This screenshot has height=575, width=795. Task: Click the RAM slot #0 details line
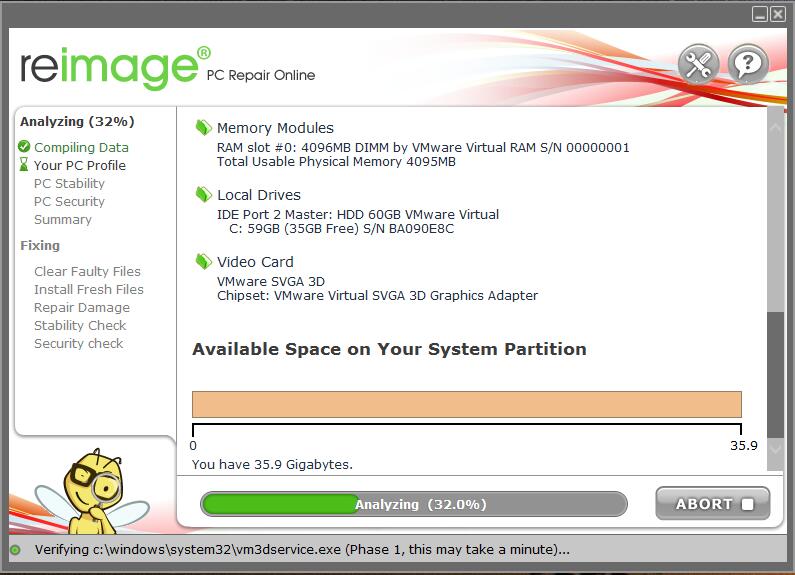[423, 148]
